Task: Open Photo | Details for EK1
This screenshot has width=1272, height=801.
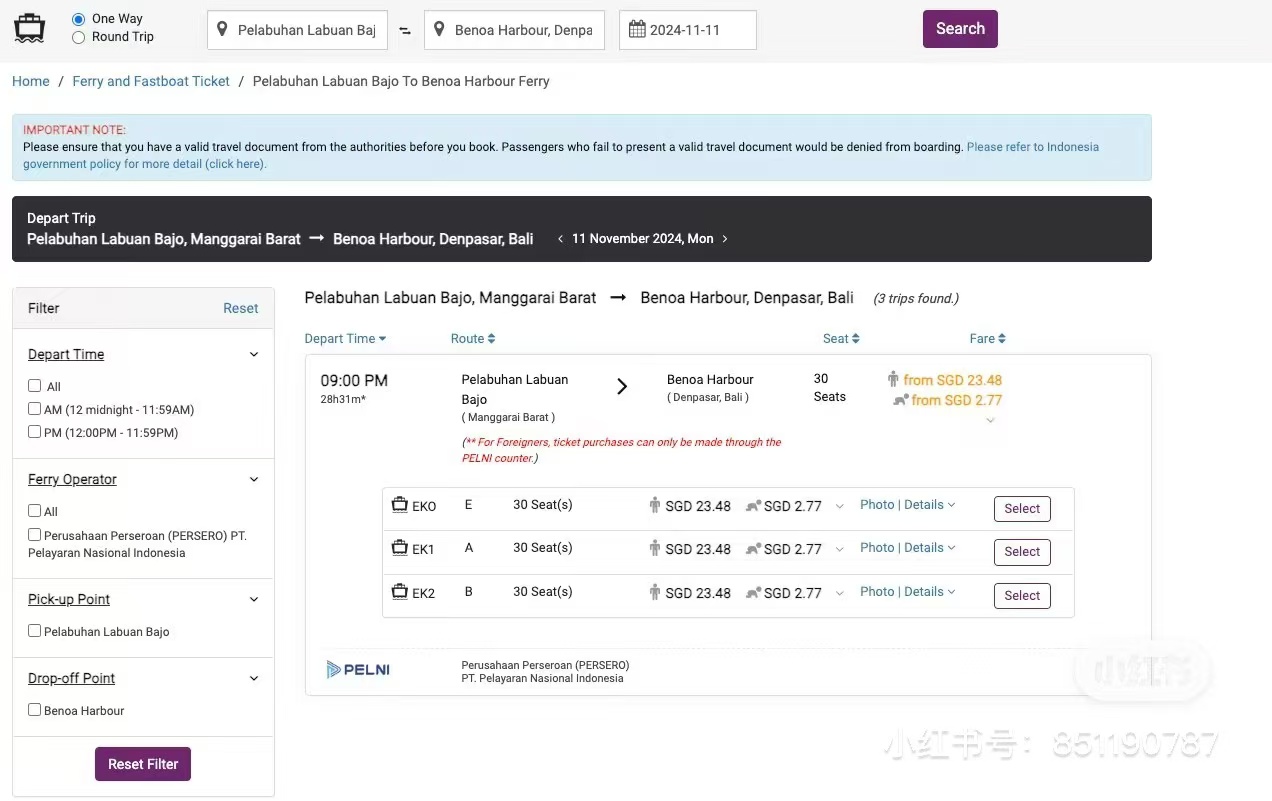Action: [908, 548]
